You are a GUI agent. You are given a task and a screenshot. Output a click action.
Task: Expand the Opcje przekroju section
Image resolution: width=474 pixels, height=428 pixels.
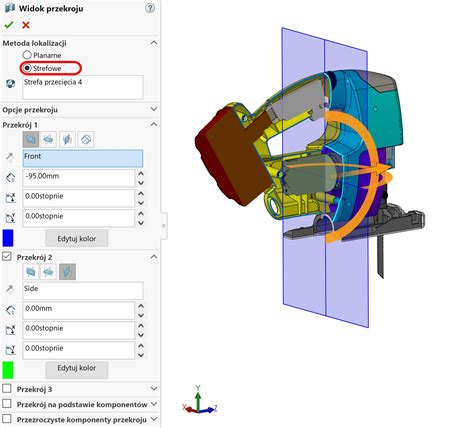[x=154, y=109]
